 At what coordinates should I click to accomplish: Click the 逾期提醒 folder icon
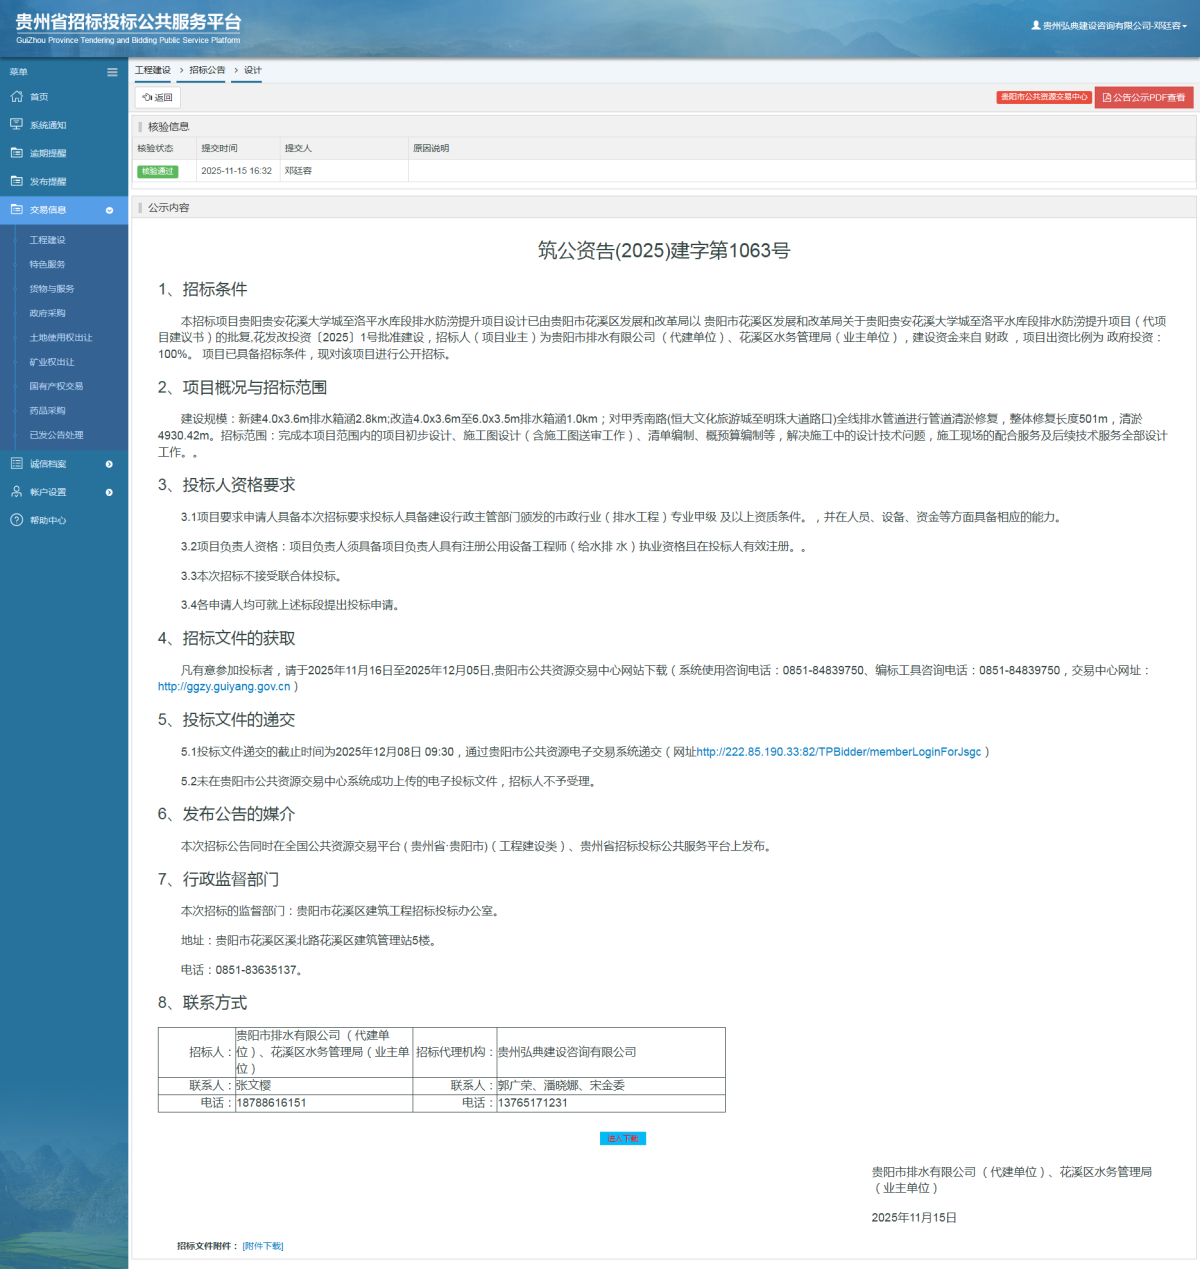(x=16, y=152)
